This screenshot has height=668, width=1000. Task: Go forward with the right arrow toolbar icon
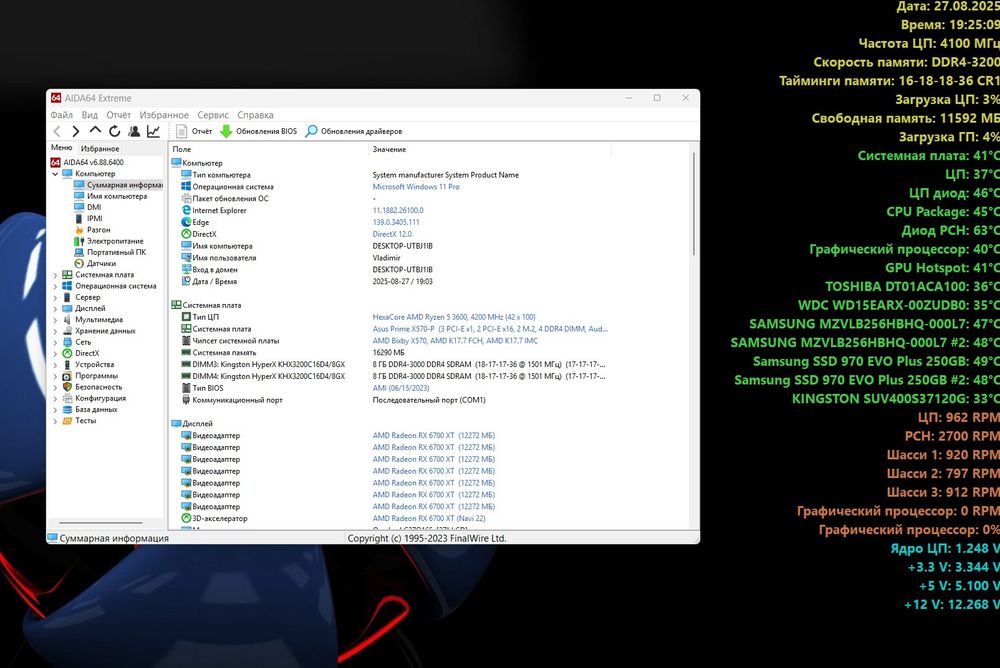click(x=76, y=131)
